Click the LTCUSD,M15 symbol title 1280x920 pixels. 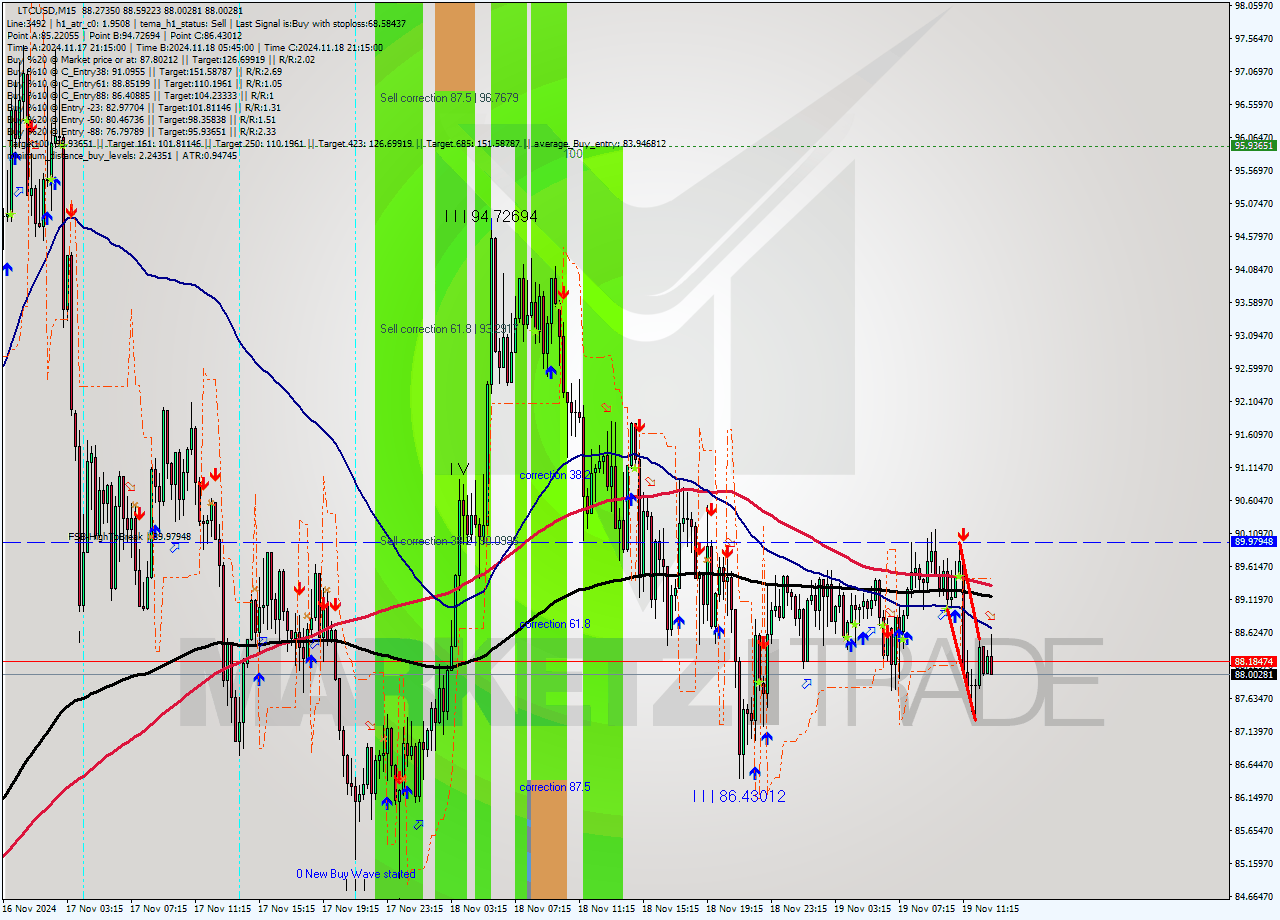tap(47, 10)
